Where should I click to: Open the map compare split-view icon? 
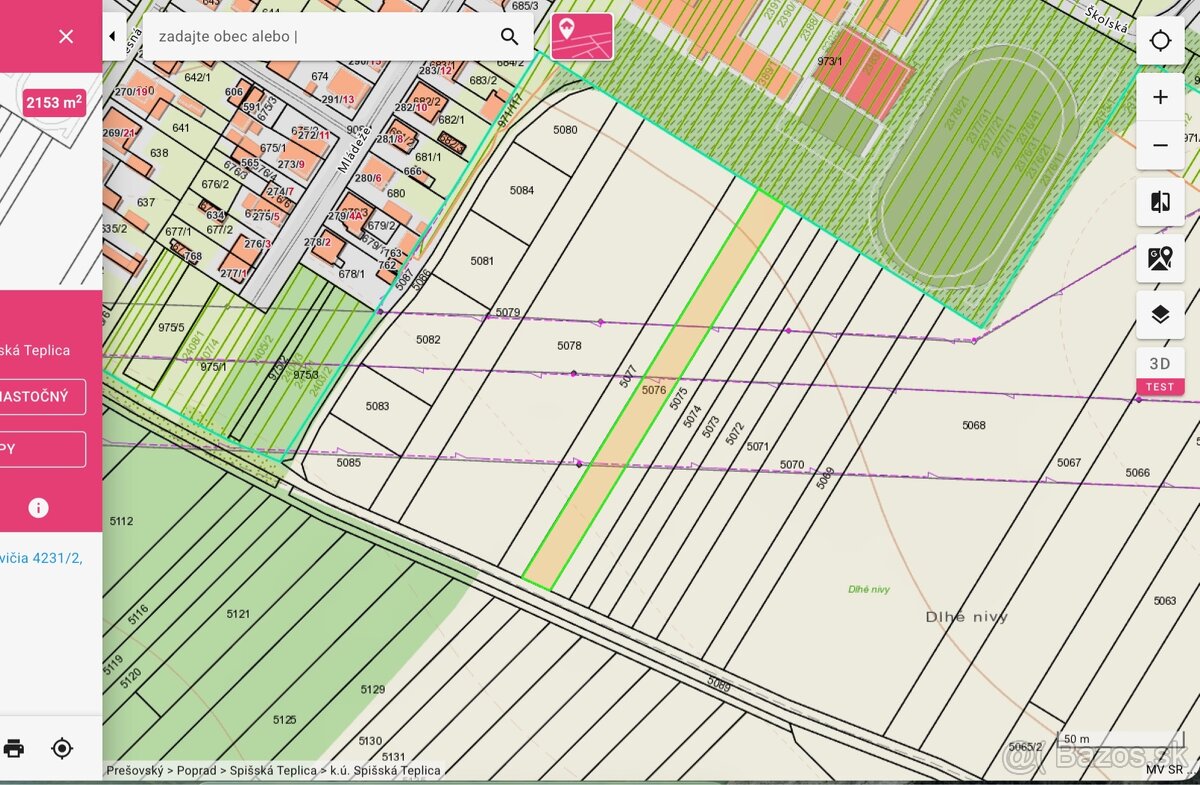tap(1160, 203)
